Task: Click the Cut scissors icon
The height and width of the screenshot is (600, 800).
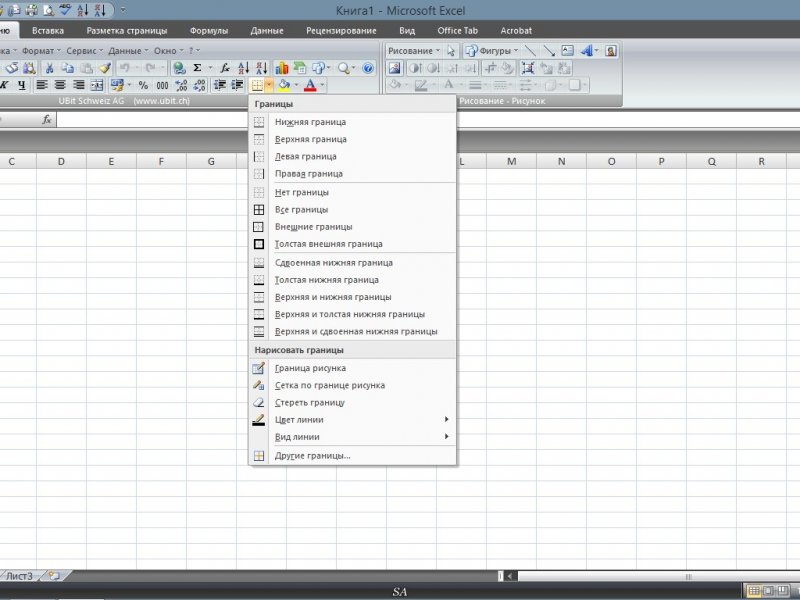Action: (x=49, y=68)
